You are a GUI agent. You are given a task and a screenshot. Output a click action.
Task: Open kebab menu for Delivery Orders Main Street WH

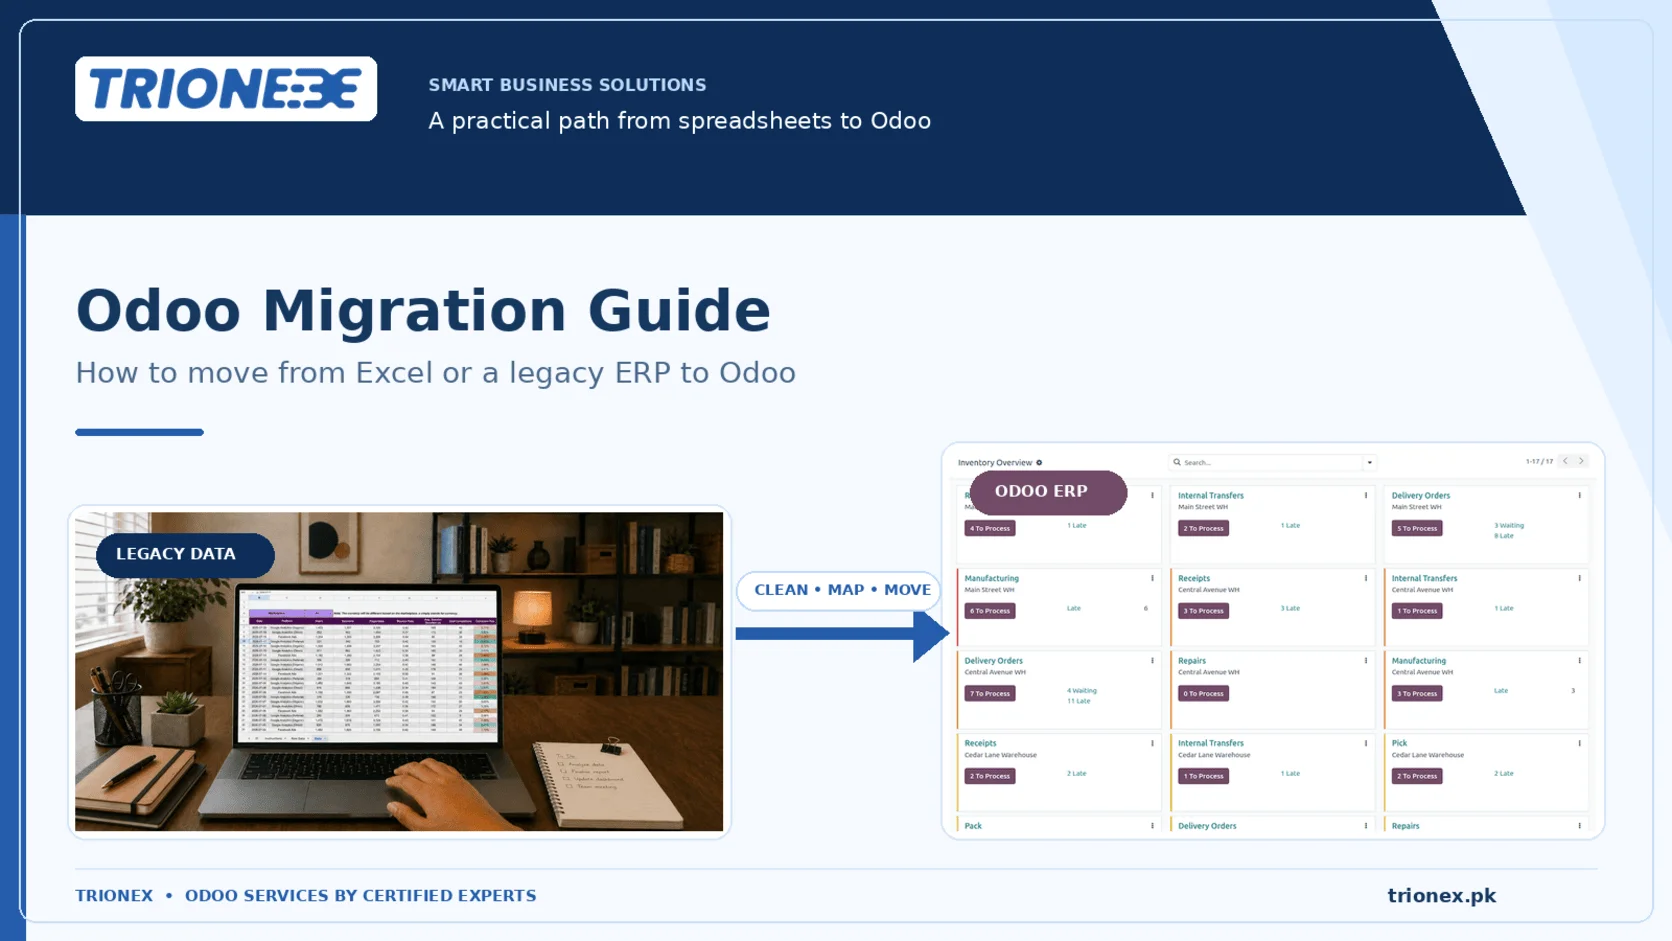(1580, 495)
